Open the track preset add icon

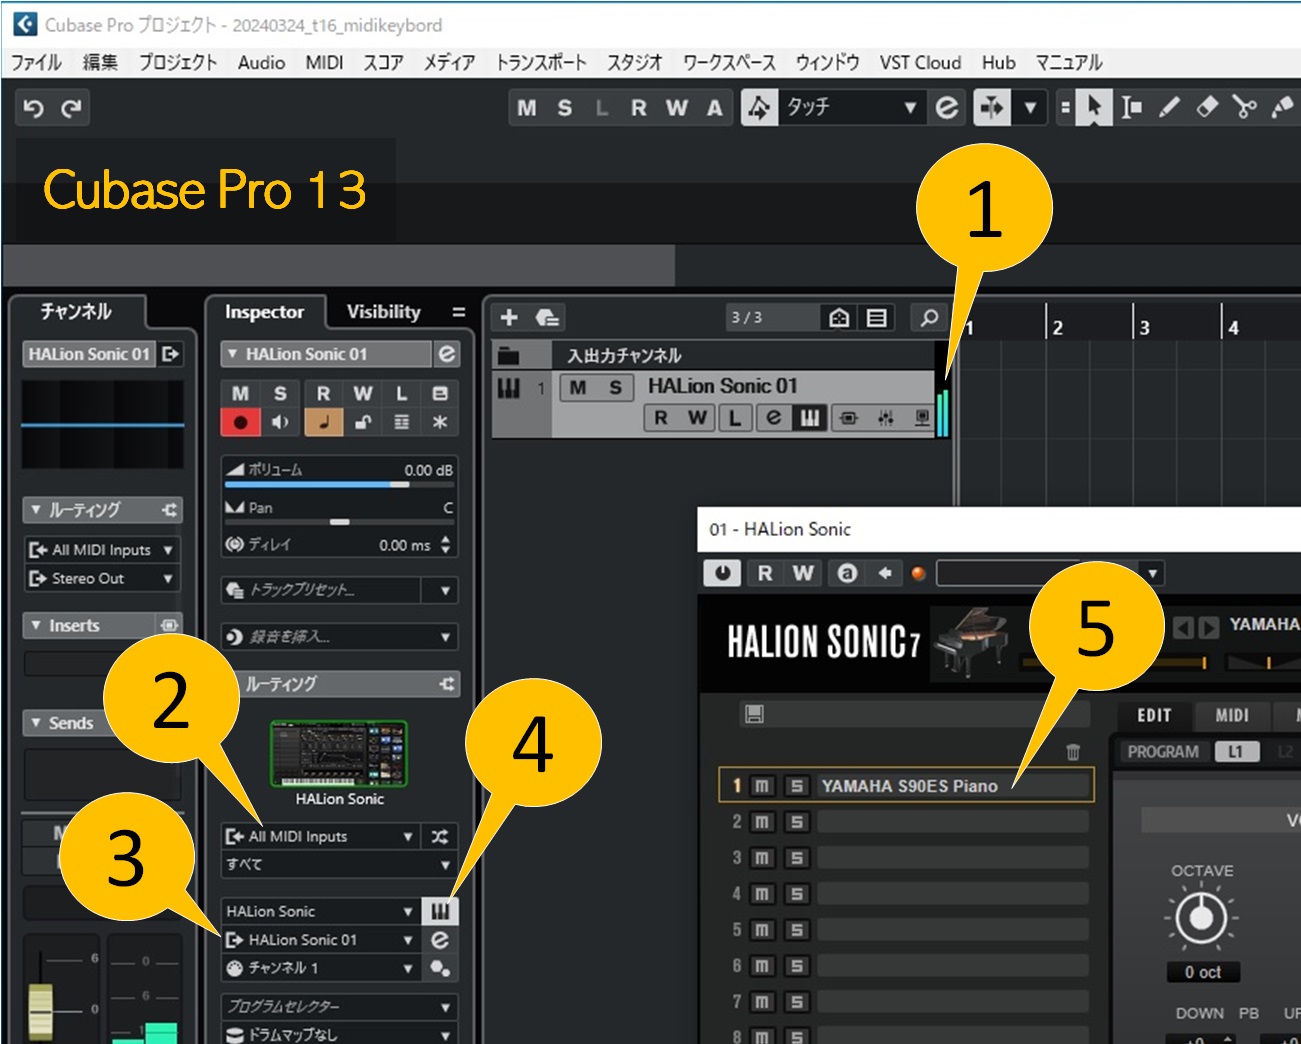click(x=547, y=317)
